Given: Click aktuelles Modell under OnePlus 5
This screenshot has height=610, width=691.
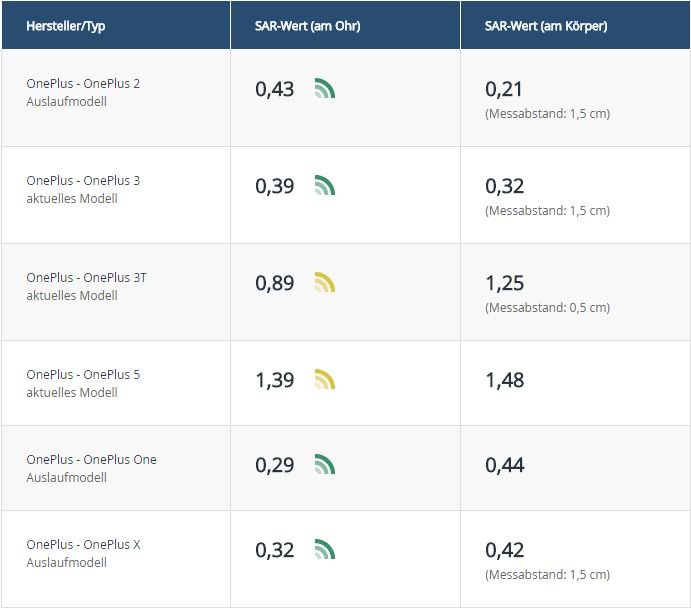Looking at the screenshot, I should click(x=72, y=392).
